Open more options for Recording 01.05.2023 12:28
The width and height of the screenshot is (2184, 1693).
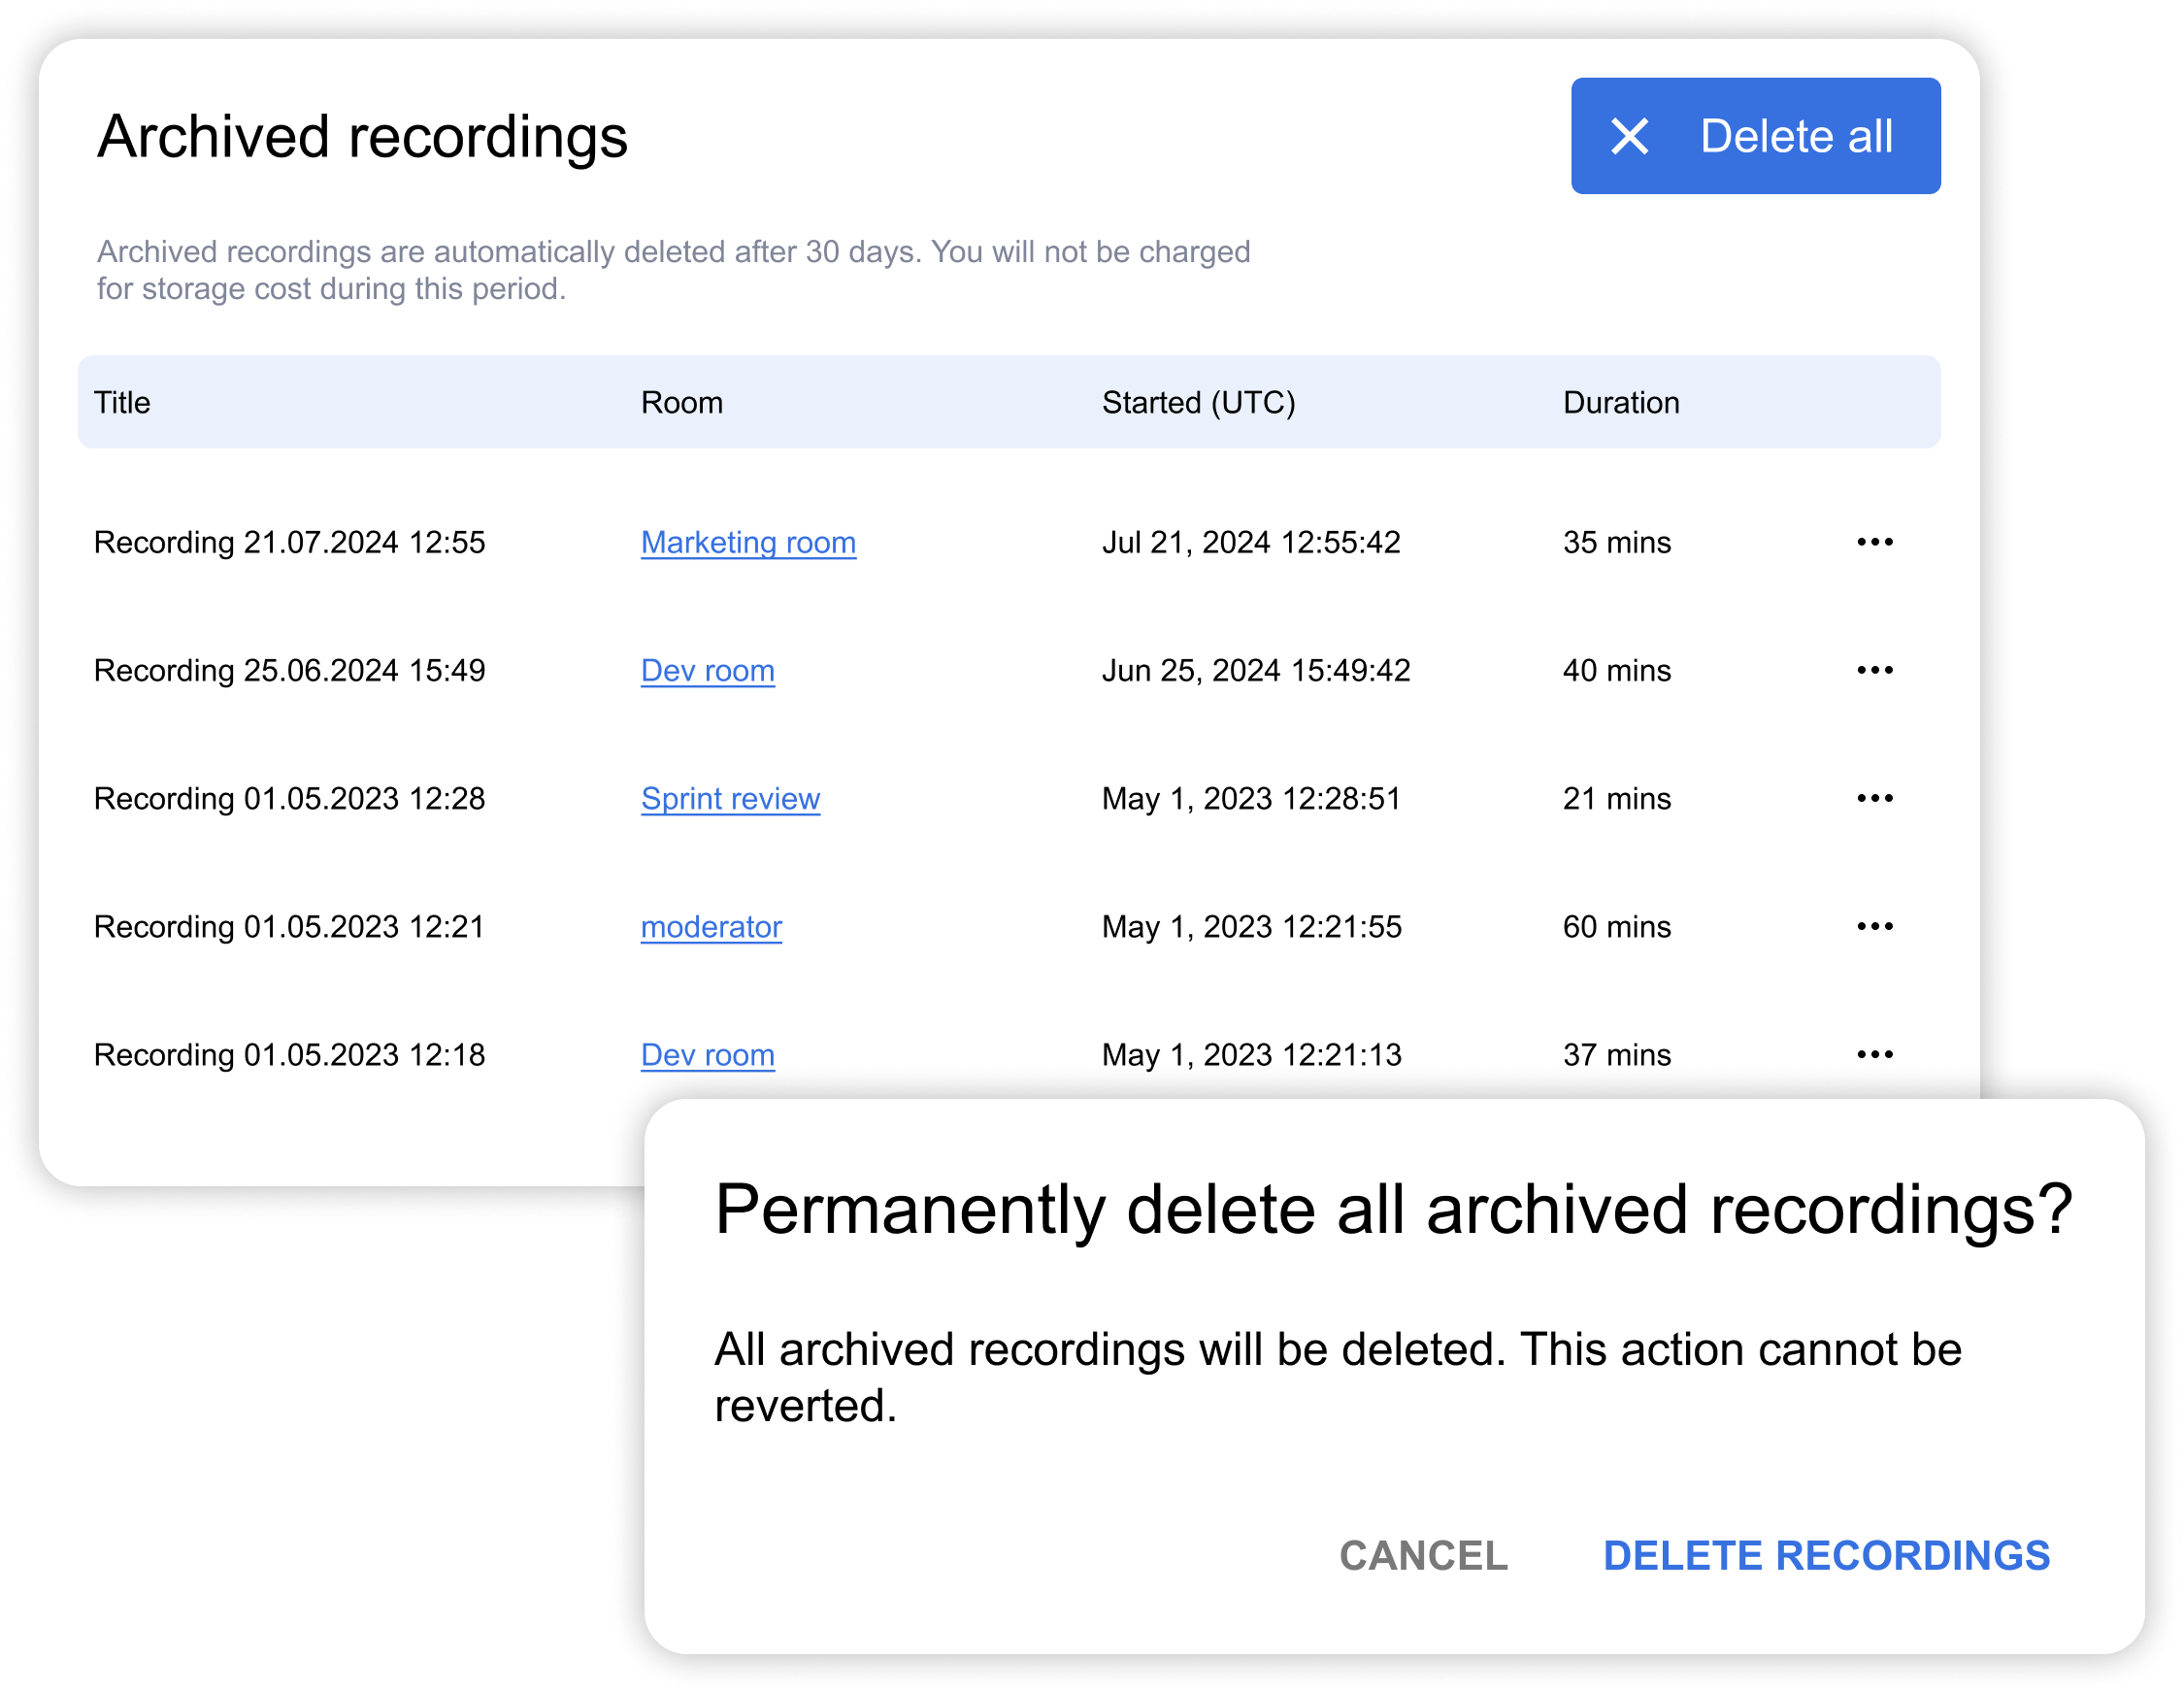(x=1874, y=798)
